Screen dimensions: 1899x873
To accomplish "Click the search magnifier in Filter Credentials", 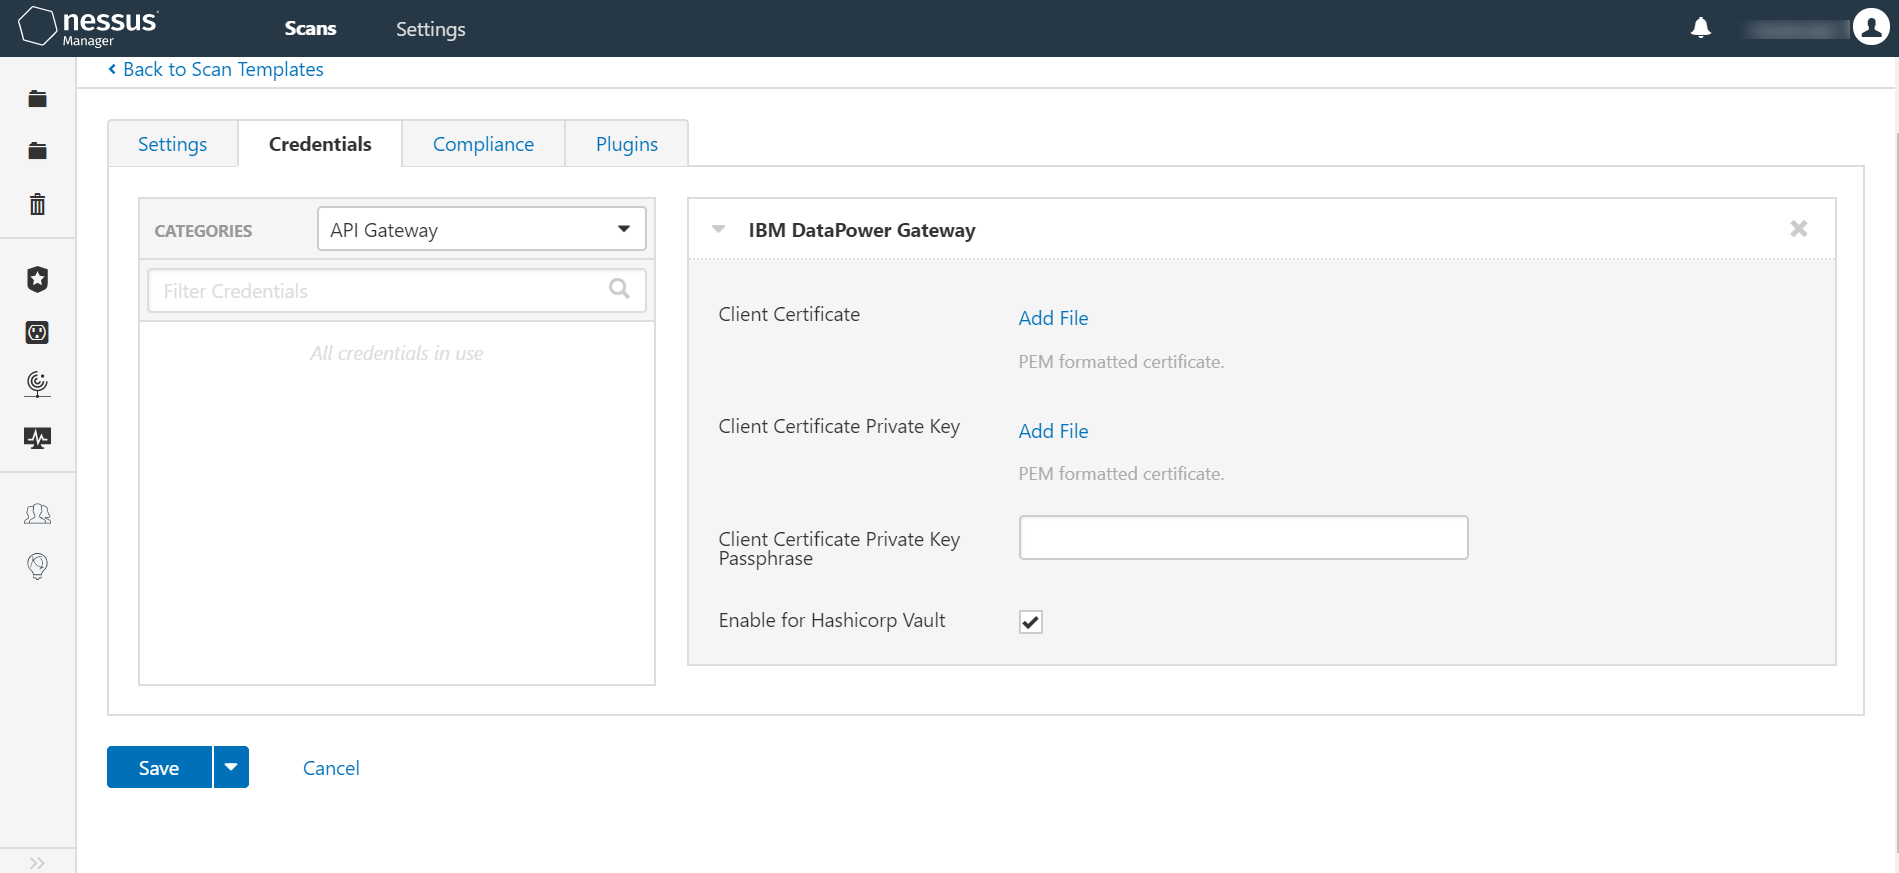I will click(x=620, y=289).
